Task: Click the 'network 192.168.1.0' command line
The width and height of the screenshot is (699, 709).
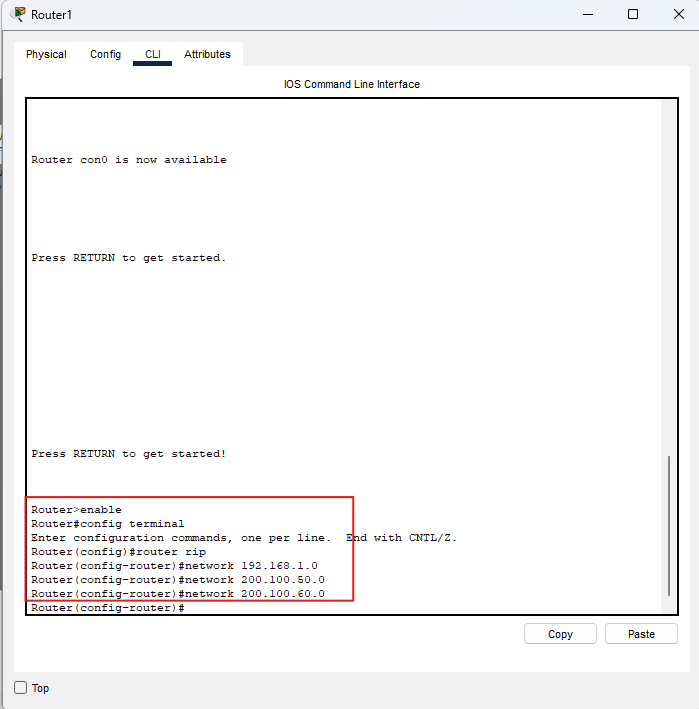Action: [x=175, y=566]
